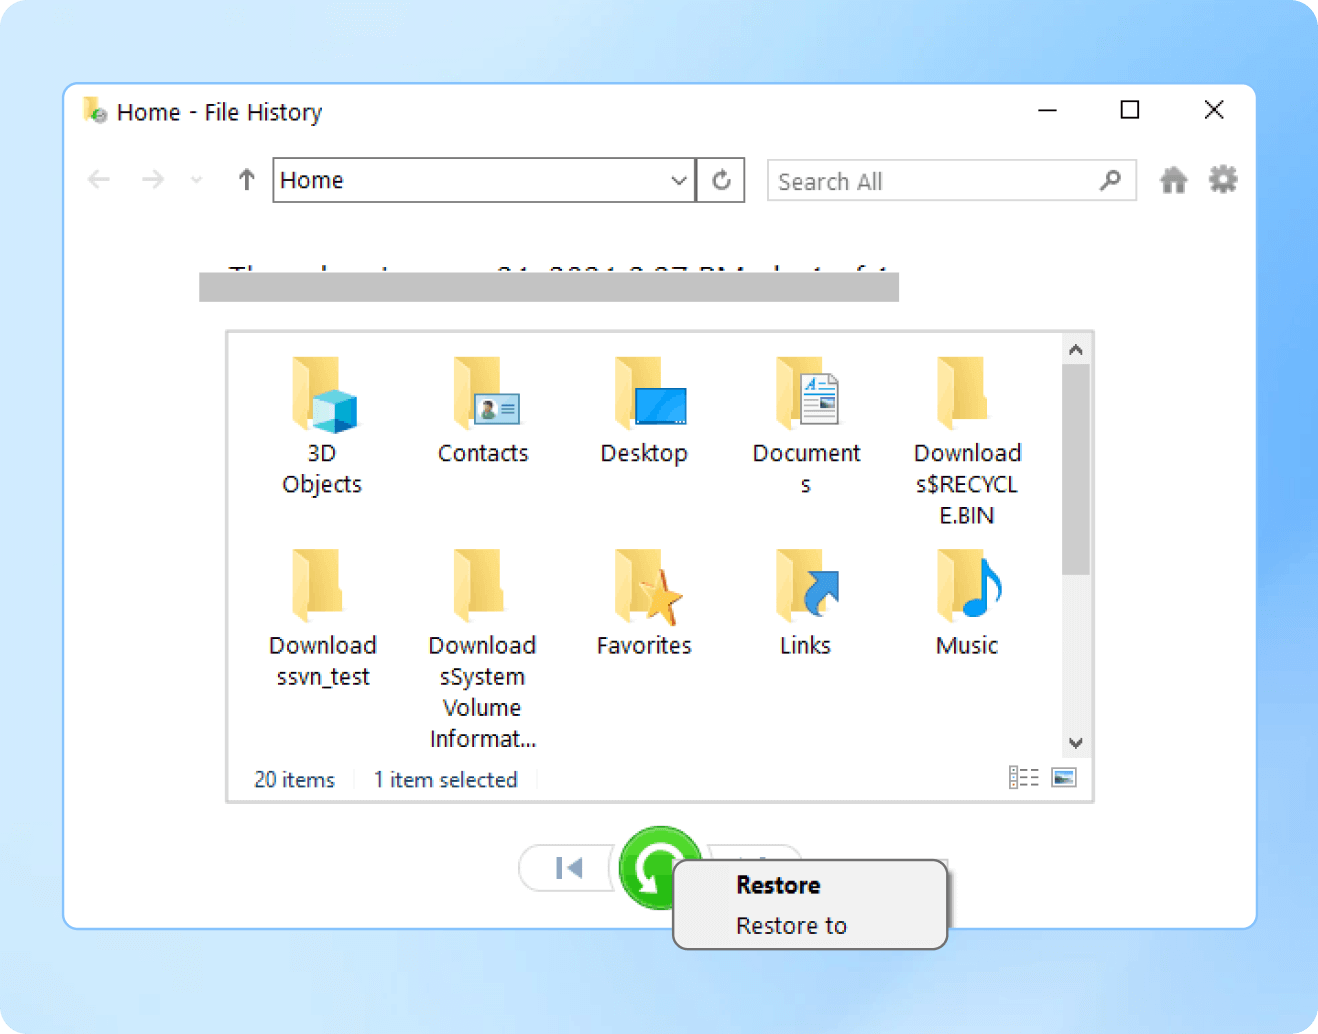Click the "Favorites" folder label
Viewport: 1318px width, 1034px height.
(644, 645)
